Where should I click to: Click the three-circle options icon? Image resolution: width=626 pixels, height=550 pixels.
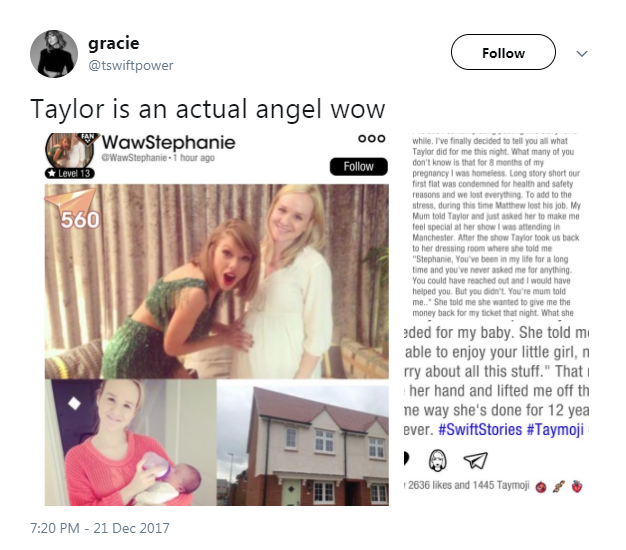(x=372, y=138)
